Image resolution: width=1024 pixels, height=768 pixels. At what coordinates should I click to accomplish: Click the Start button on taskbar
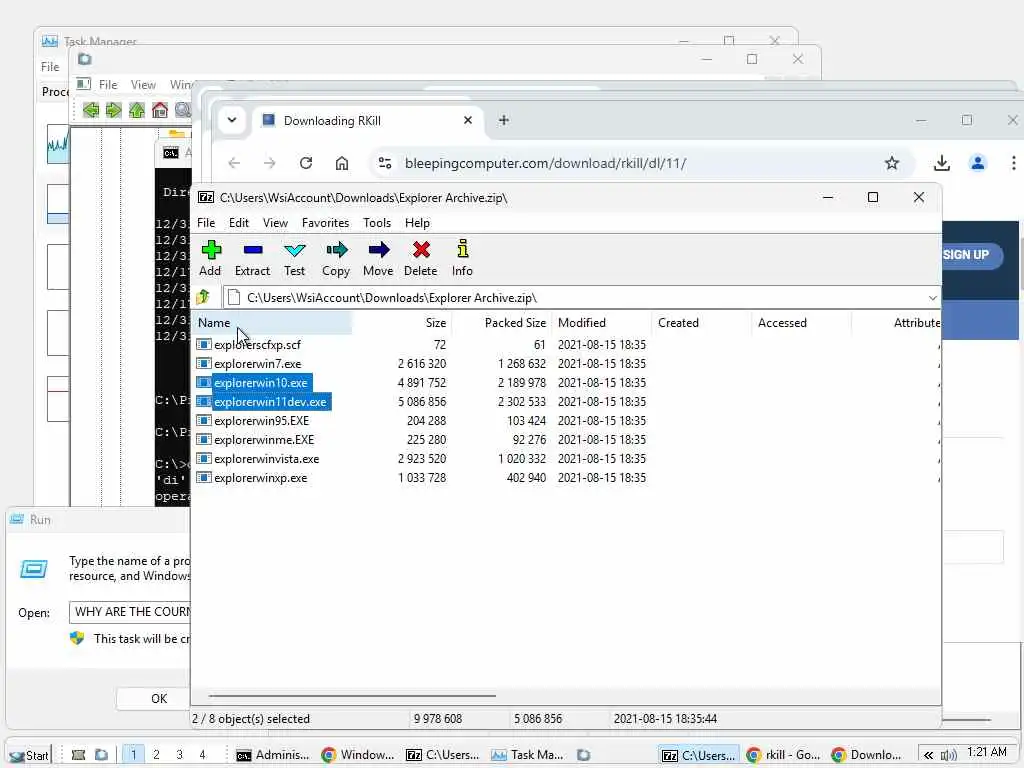[29, 755]
